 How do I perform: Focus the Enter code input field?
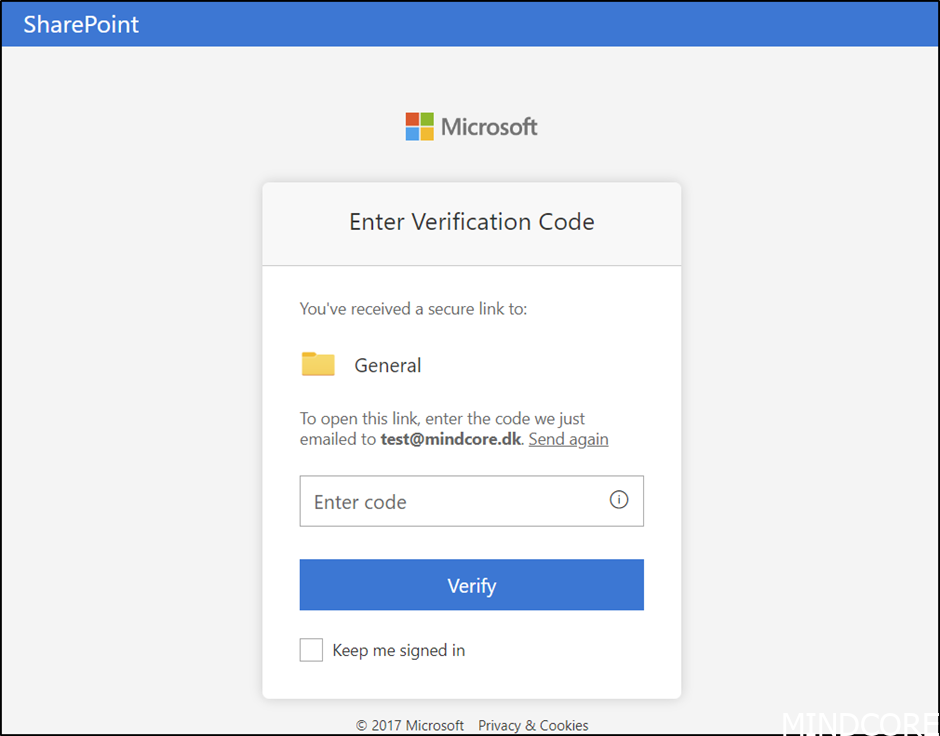[x=472, y=501]
